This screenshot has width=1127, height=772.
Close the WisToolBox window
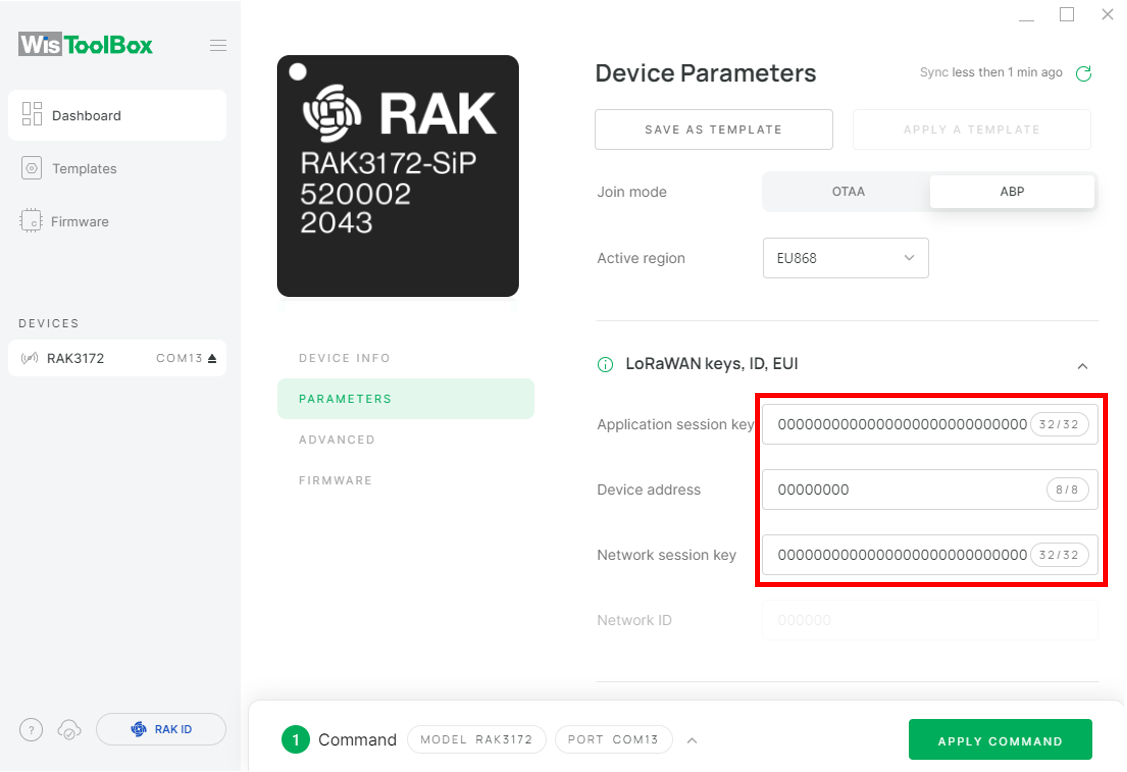1108,14
